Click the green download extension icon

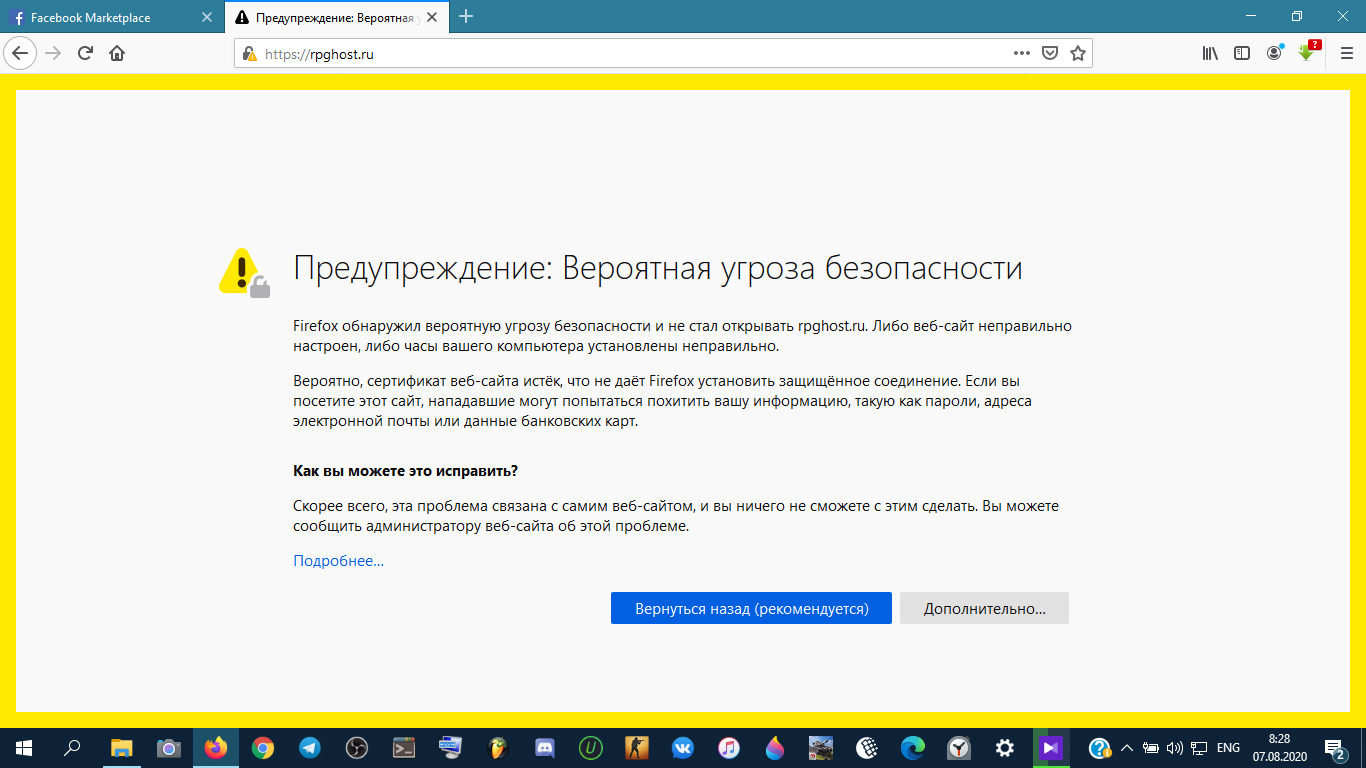[x=1306, y=54]
